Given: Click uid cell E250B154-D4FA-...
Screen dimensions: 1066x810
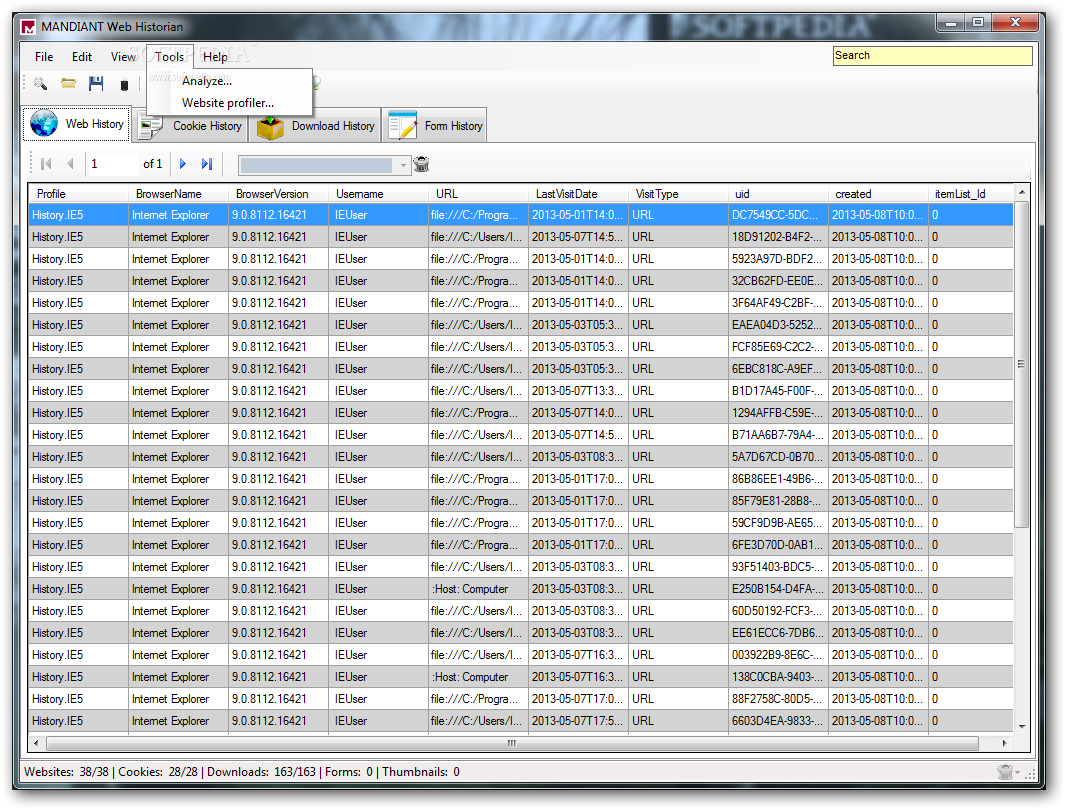Looking at the screenshot, I should tap(778, 589).
